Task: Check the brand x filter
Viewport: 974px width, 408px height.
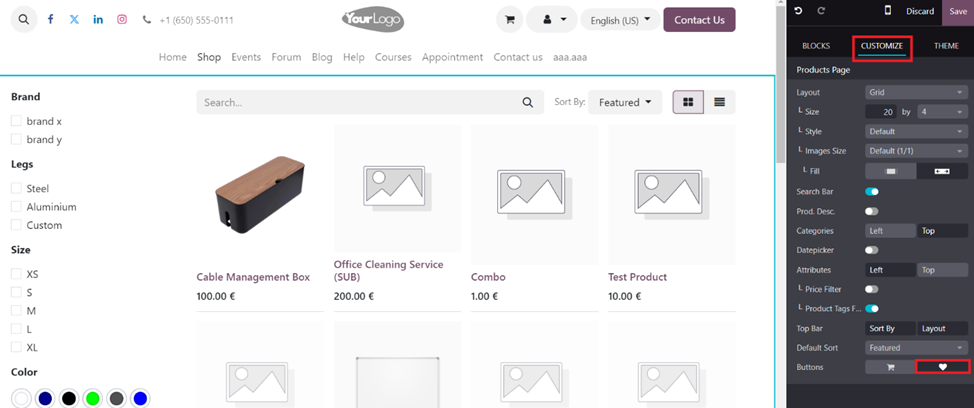Action: click(x=16, y=120)
